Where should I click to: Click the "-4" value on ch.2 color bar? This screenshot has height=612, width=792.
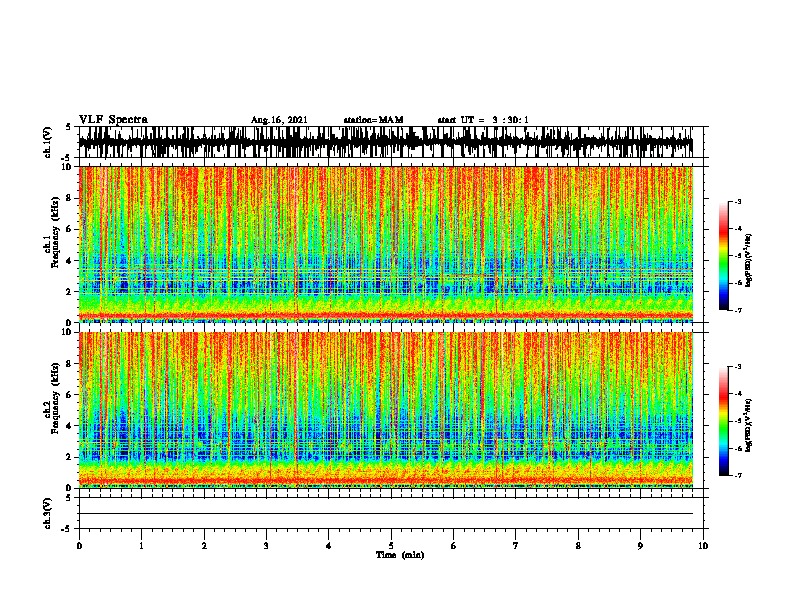[737, 394]
